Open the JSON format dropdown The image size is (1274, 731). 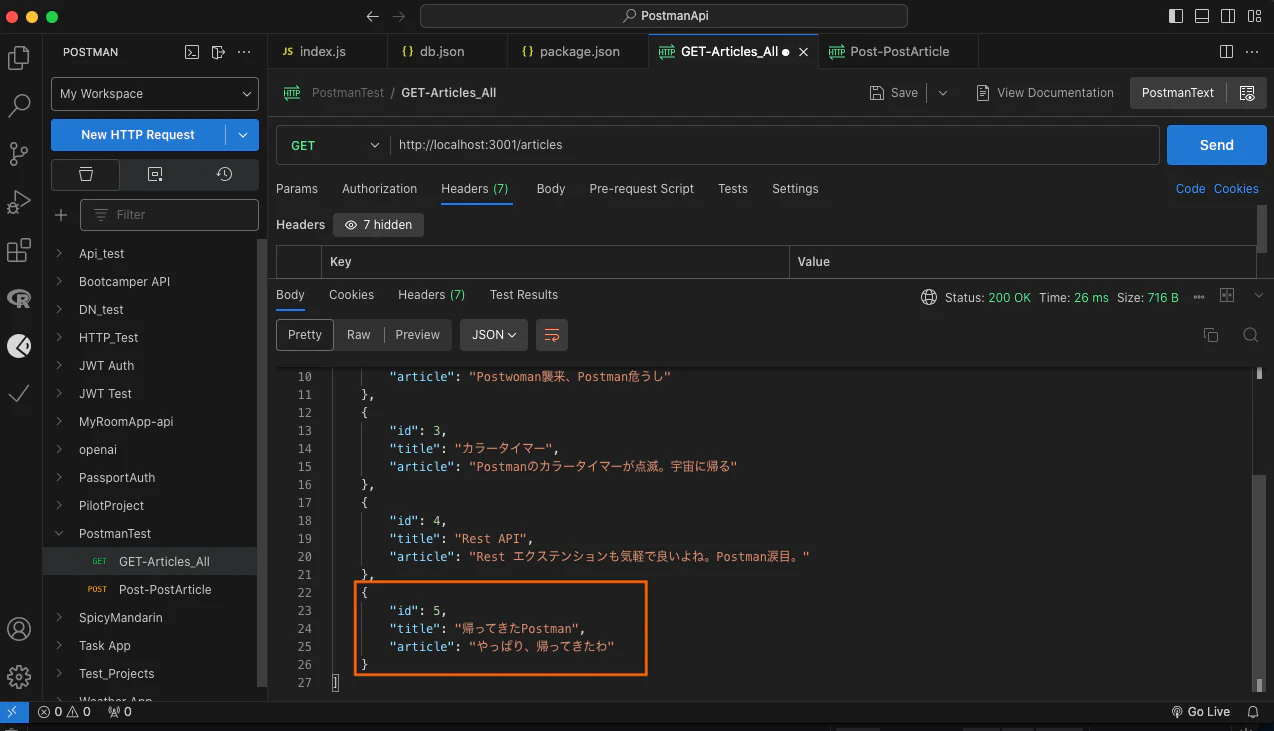[x=494, y=335]
